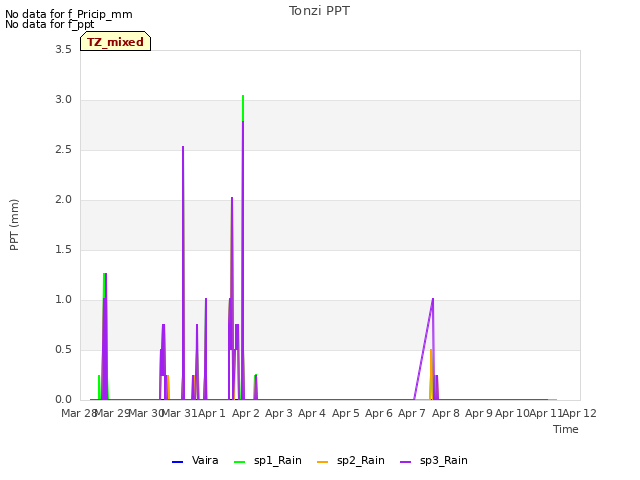Click the TZ_mixed label box

[116, 41]
